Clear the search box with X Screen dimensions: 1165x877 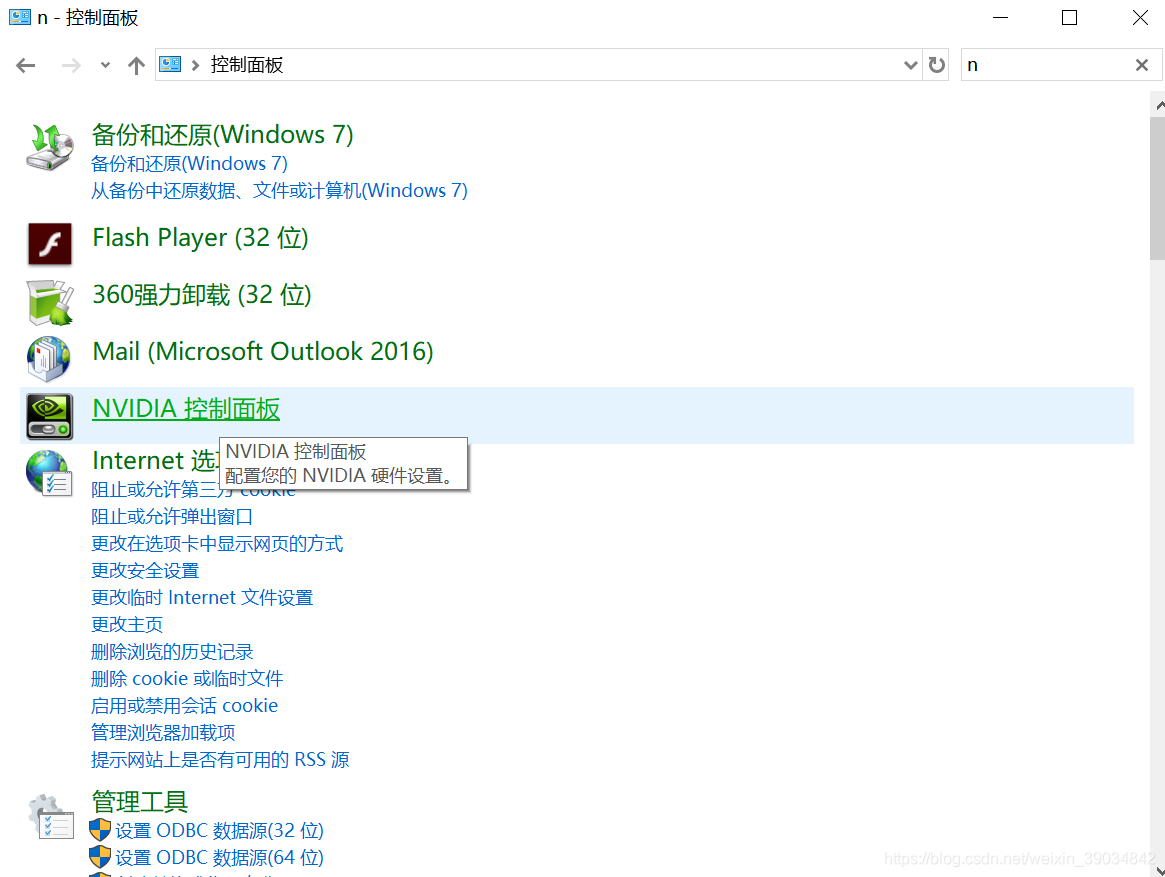pyautogui.click(x=1142, y=65)
